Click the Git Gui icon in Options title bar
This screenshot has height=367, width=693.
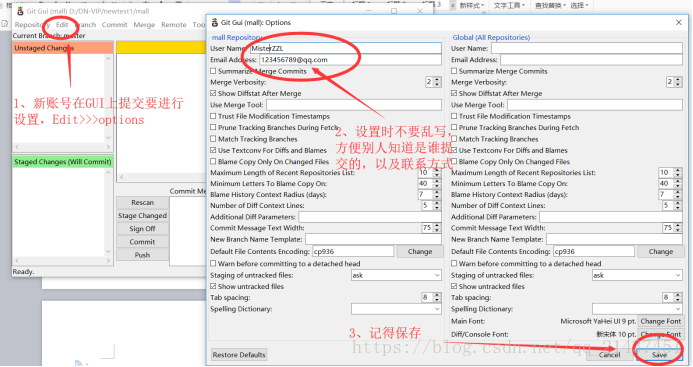[215, 22]
